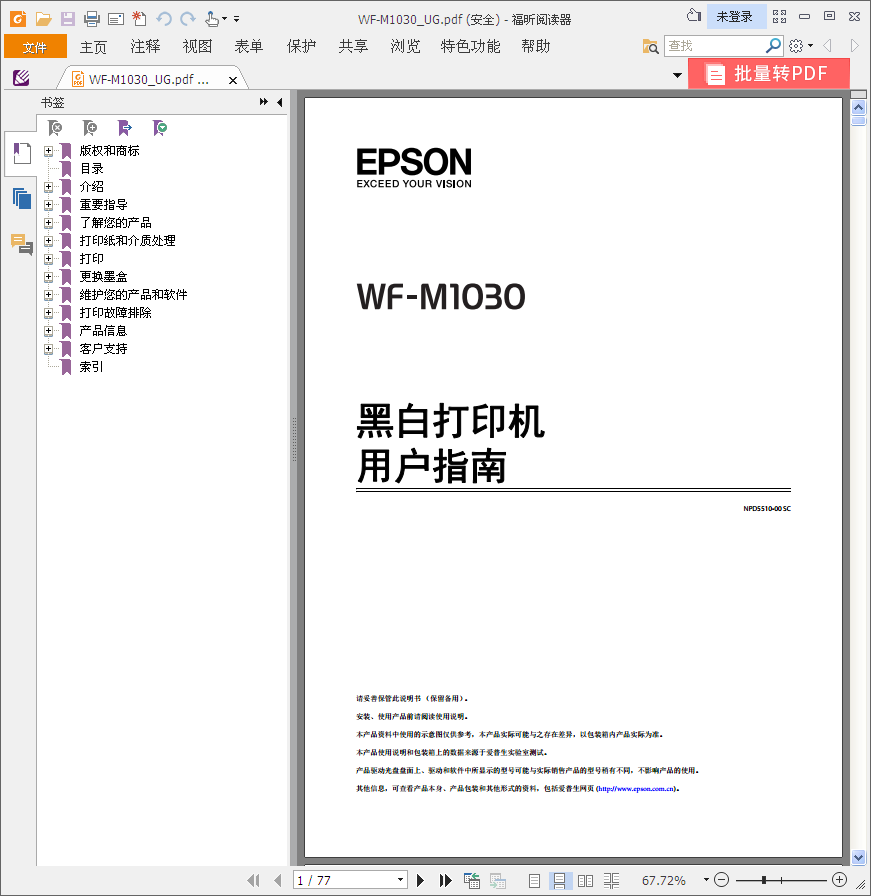Switch to the 注释 ribbon tab

[x=145, y=46]
